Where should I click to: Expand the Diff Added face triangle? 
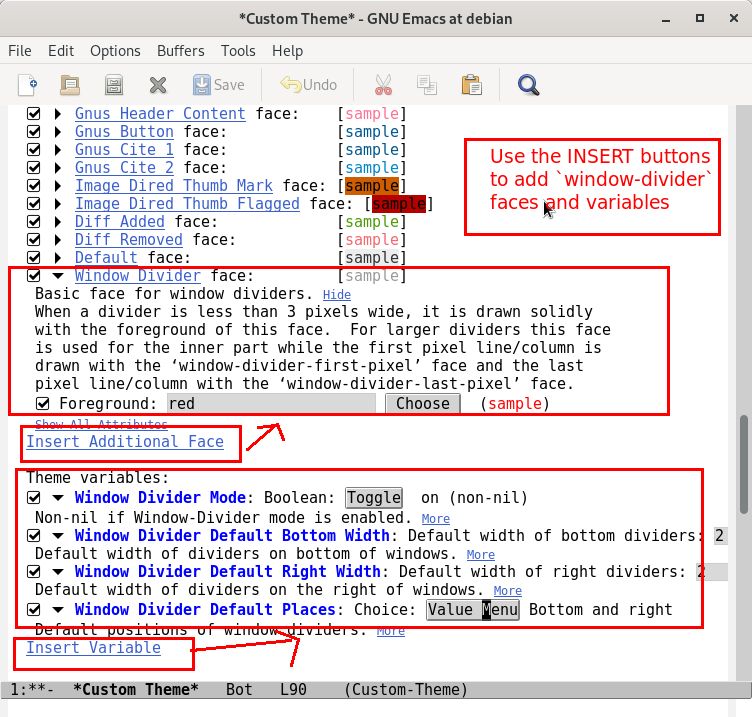pos(58,222)
